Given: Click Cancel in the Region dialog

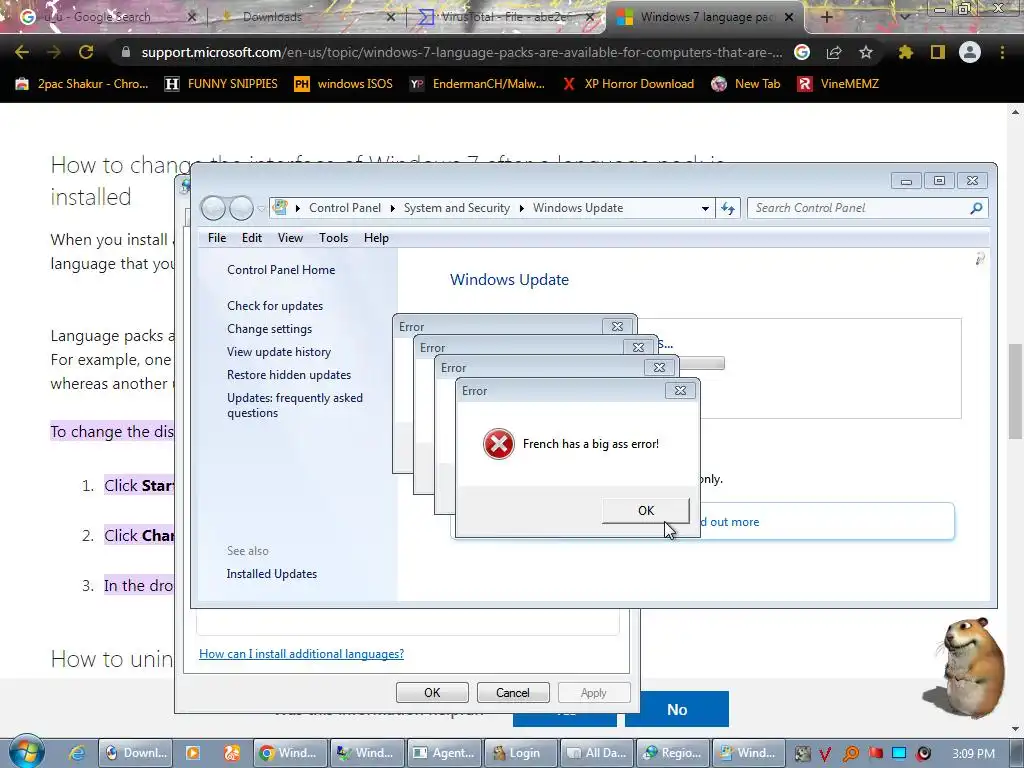Looking at the screenshot, I should [513, 692].
